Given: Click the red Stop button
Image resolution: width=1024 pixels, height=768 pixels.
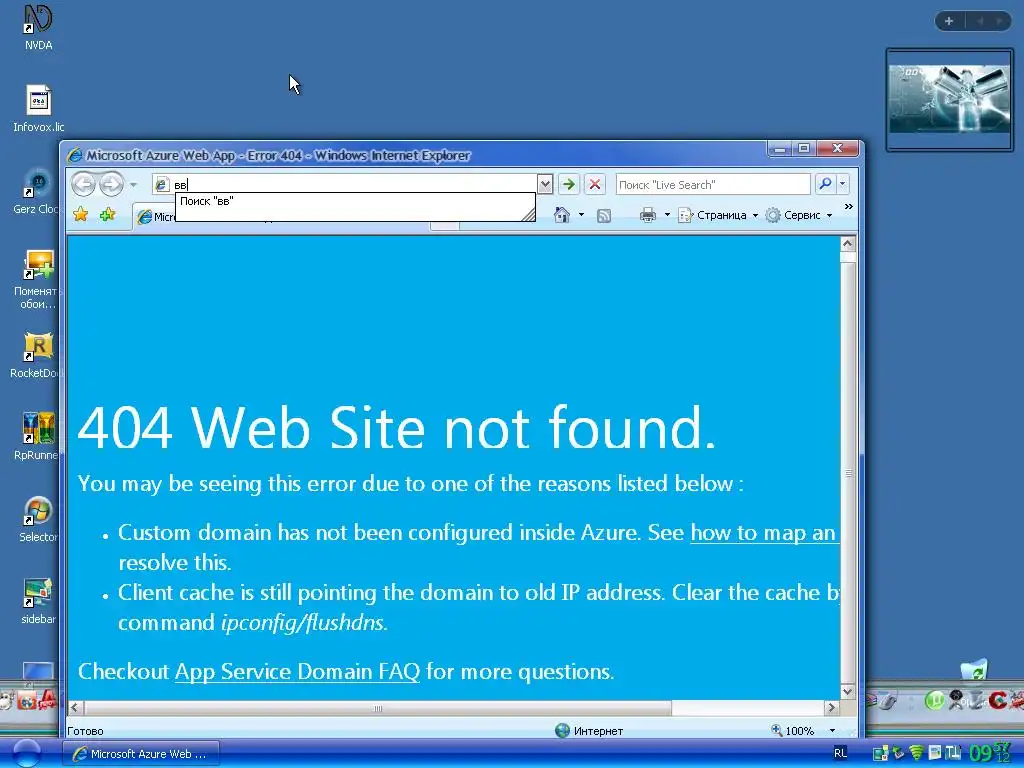Looking at the screenshot, I should coord(594,185).
